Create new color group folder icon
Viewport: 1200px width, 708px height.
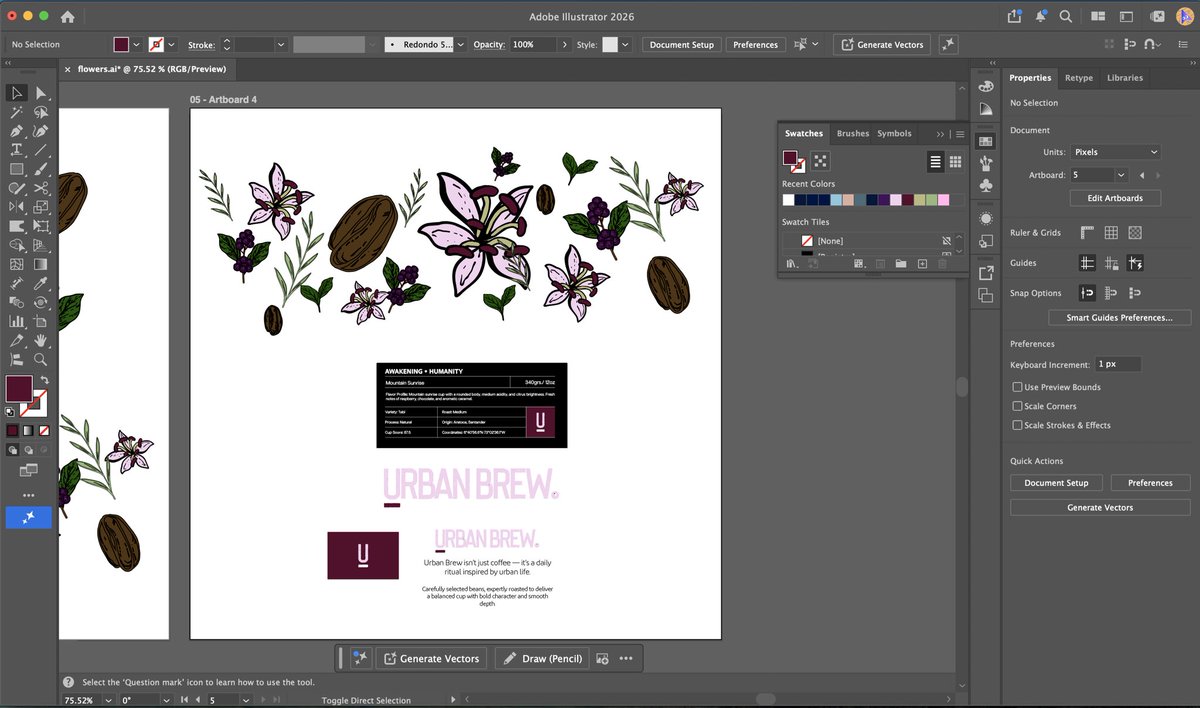(901, 264)
